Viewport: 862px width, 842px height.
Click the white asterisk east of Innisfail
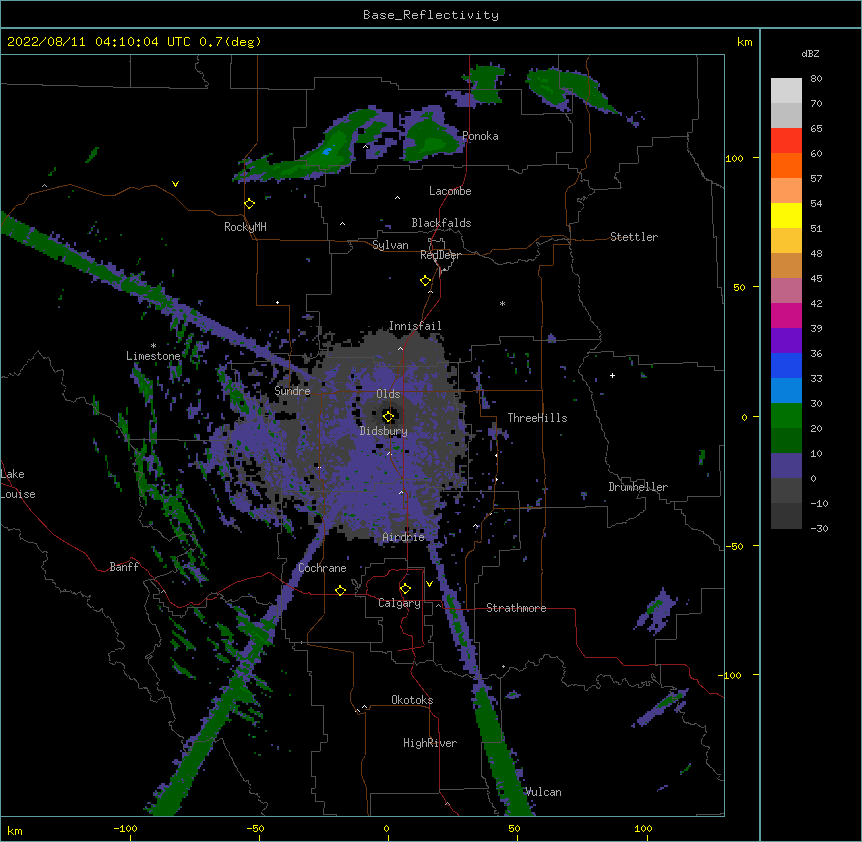point(502,304)
